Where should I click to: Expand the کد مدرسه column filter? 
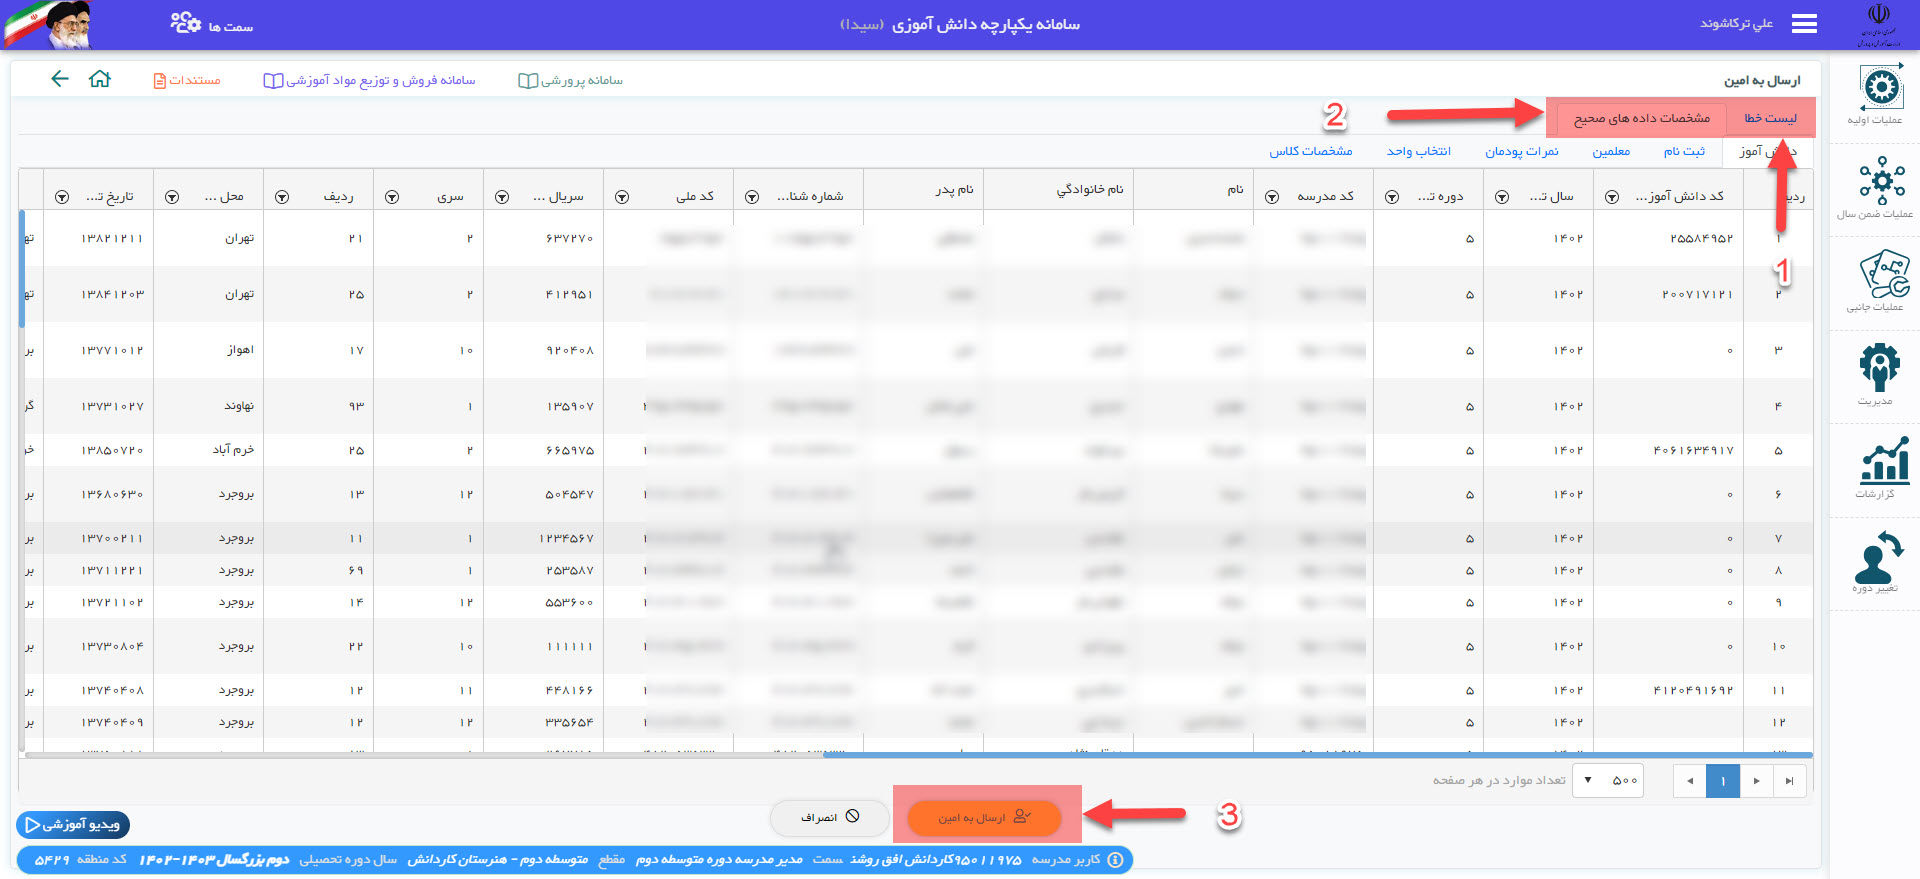click(1272, 197)
